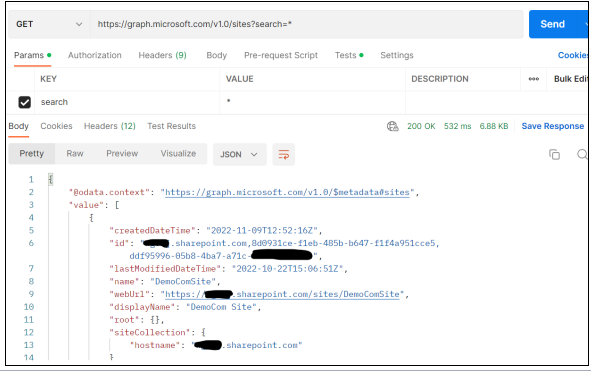Open the $metadata#sites context link
The image size is (591, 372).
(287, 192)
